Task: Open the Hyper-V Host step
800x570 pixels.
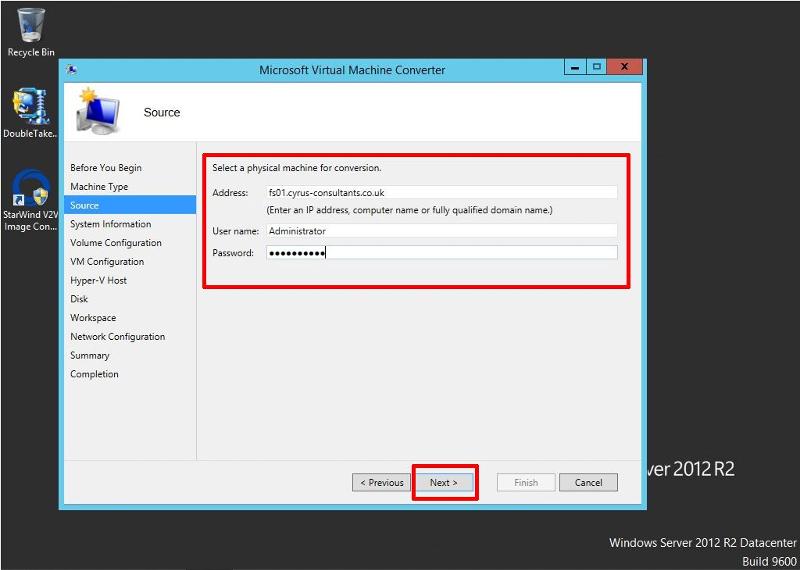Action: pos(98,281)
